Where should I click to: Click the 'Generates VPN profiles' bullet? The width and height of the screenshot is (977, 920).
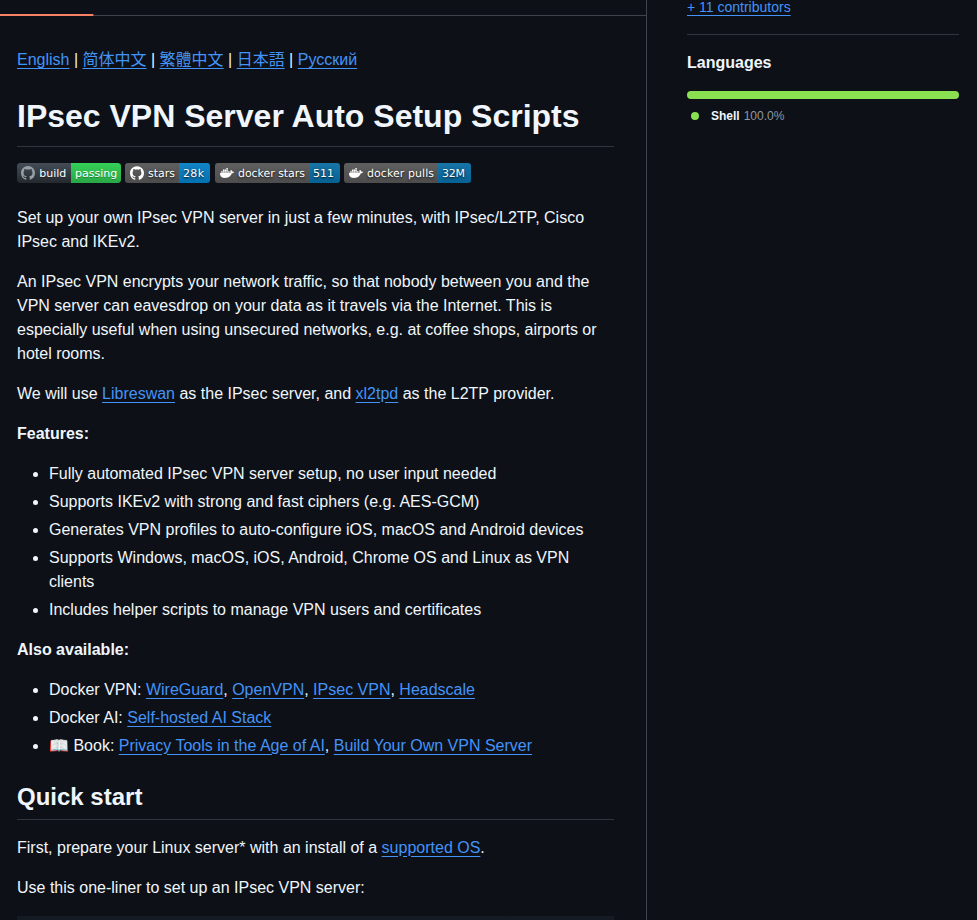pyautogui.click(x=316, y=529)
